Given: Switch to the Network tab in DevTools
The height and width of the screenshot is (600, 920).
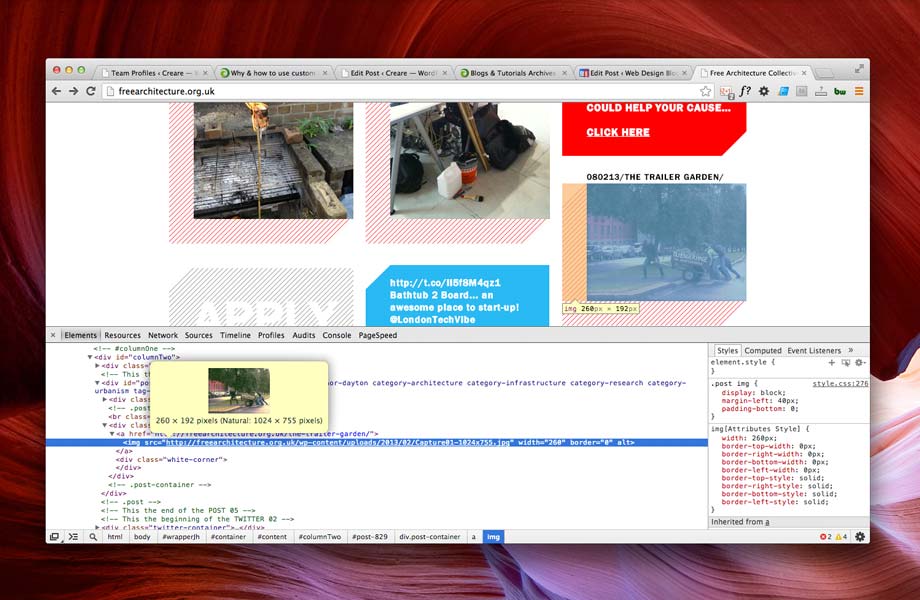Looking at the screenshot, I should point(162,335).
